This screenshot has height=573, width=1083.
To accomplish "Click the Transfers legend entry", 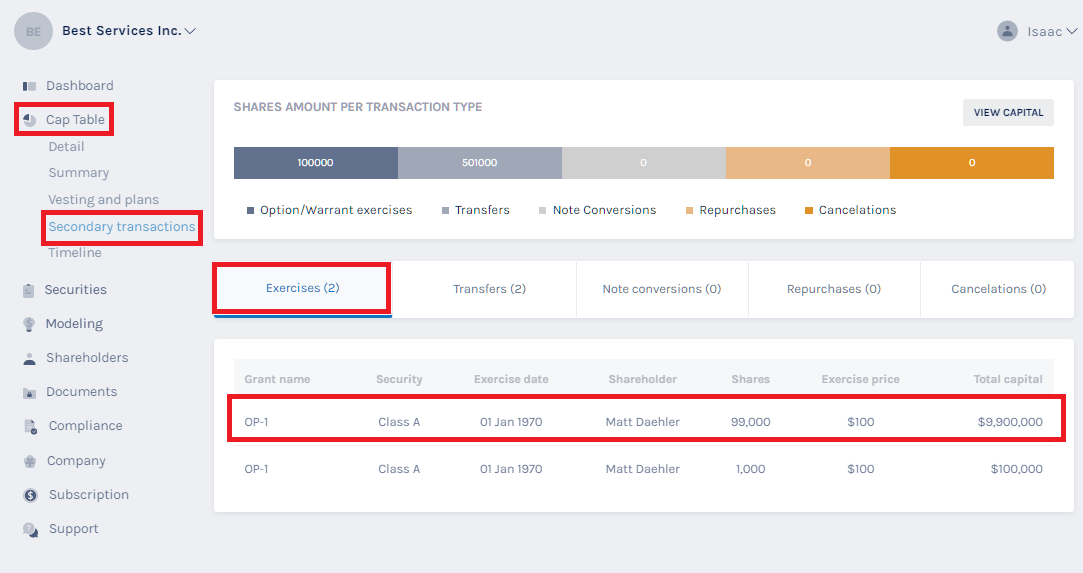I will pos(475,210).
